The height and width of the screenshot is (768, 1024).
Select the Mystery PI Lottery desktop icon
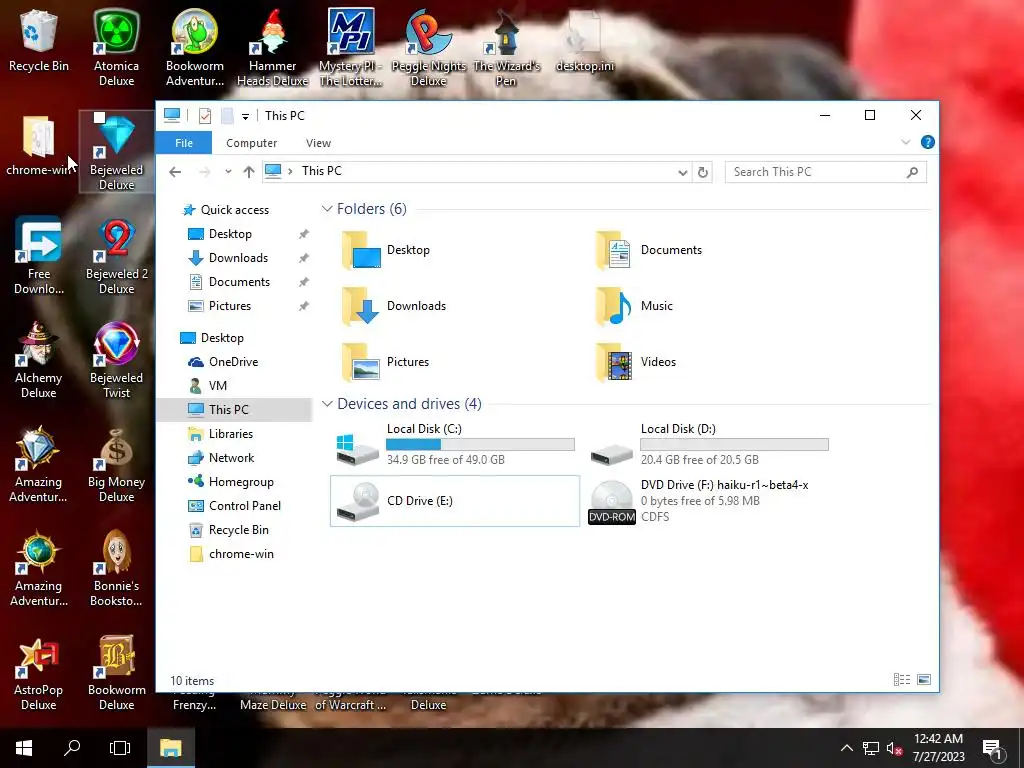(x=351, y=48)
